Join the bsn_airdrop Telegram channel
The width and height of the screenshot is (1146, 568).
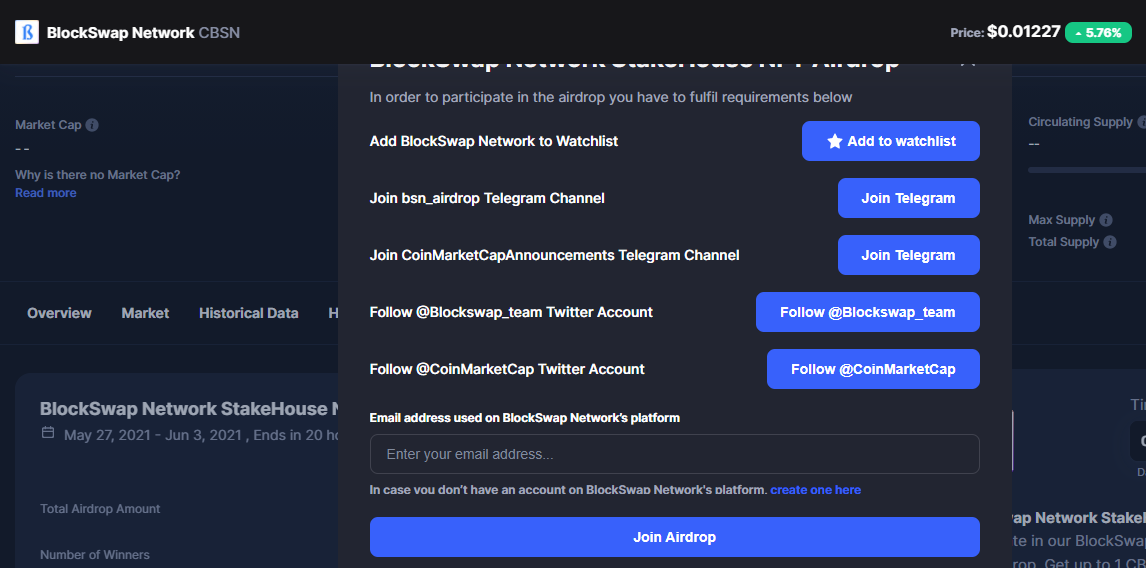tap(908, 198)
